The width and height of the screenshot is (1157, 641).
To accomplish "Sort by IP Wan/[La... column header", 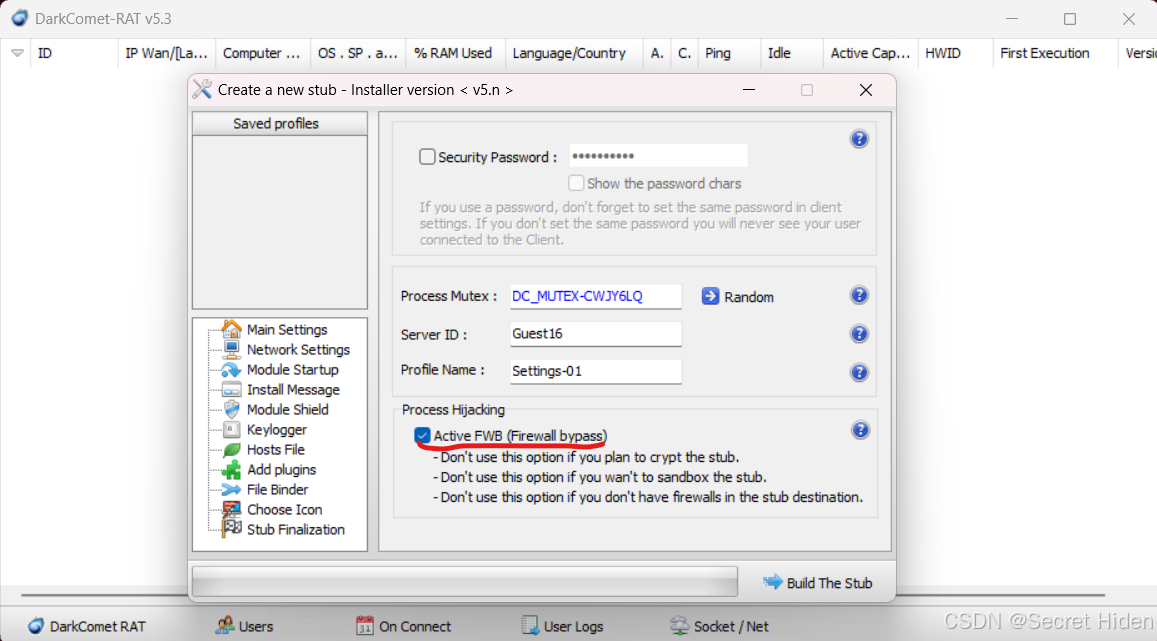I will click(166, 53).
